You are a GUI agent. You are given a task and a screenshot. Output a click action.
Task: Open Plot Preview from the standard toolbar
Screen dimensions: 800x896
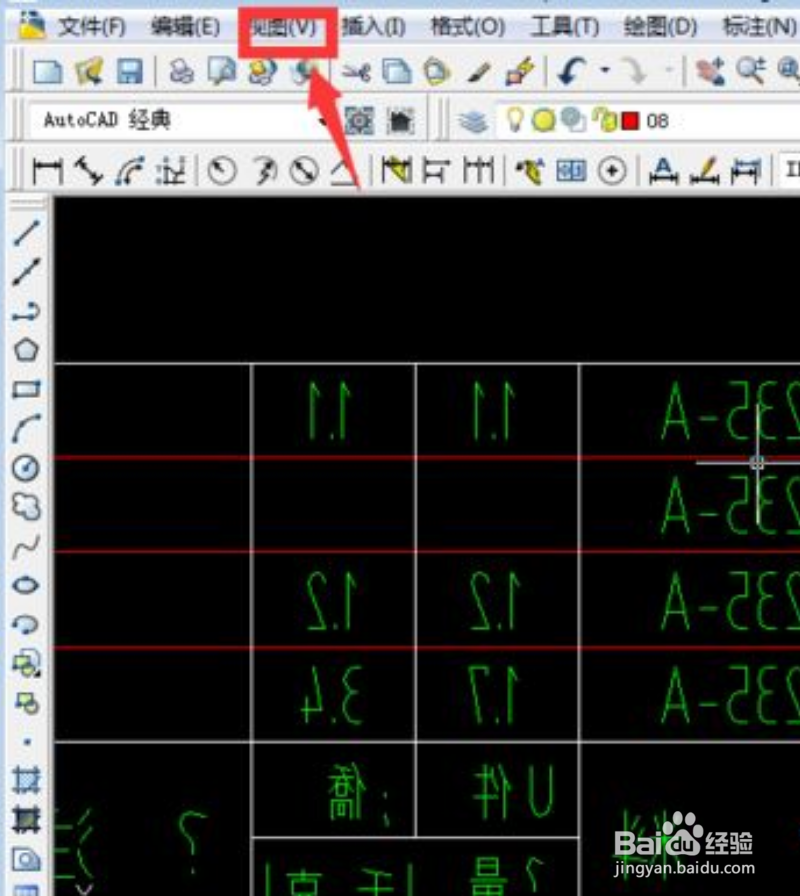click(x=221, y=73)
